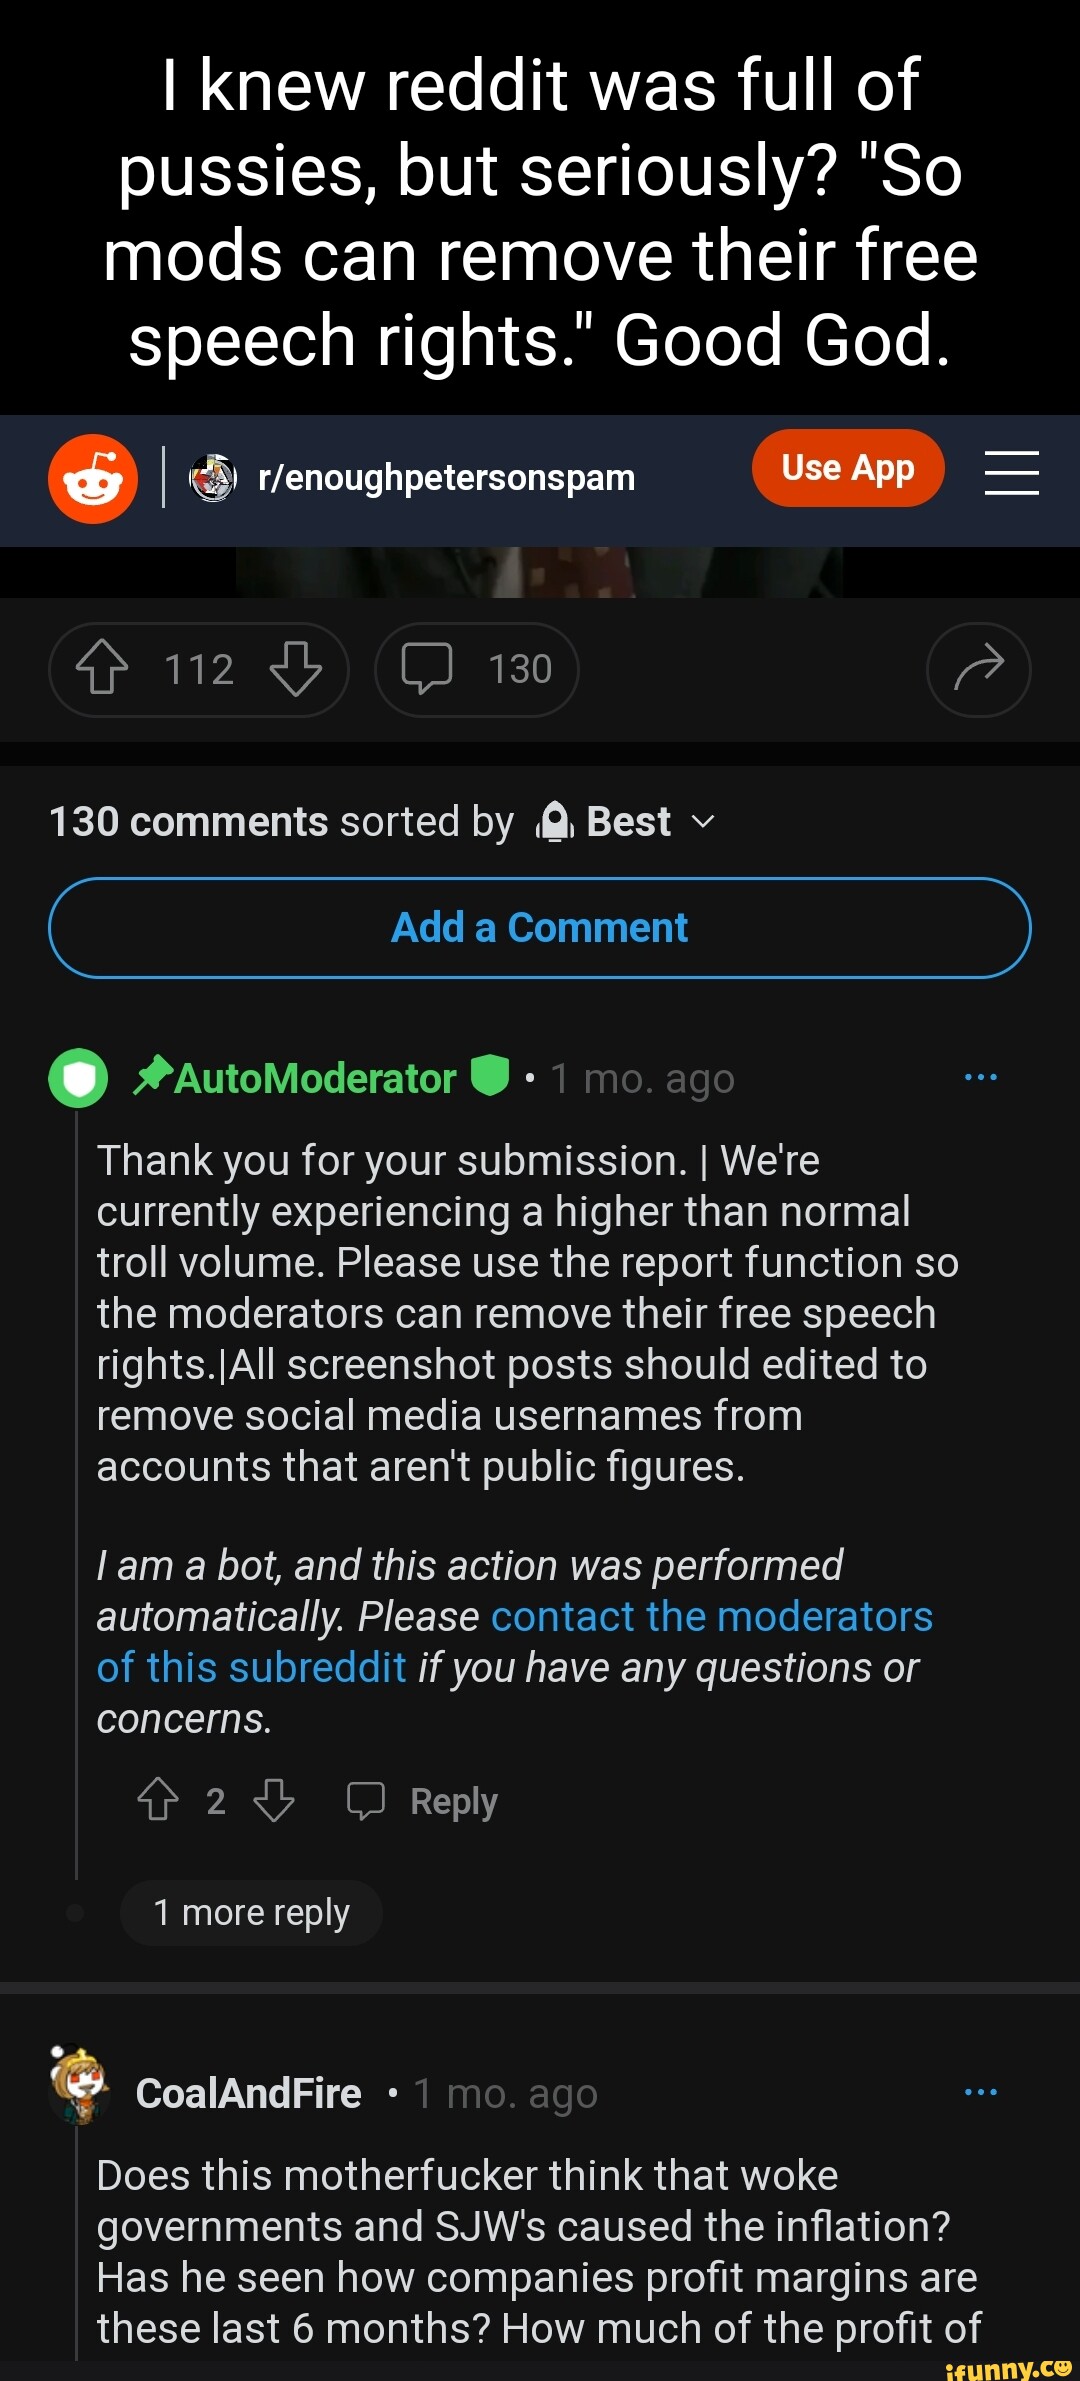Open the r/enoughpetersonspam subreddit link
Image resolution: width=1080 pixels, height=2381 pixels.
pyautogui.click(x=446, y=478)
